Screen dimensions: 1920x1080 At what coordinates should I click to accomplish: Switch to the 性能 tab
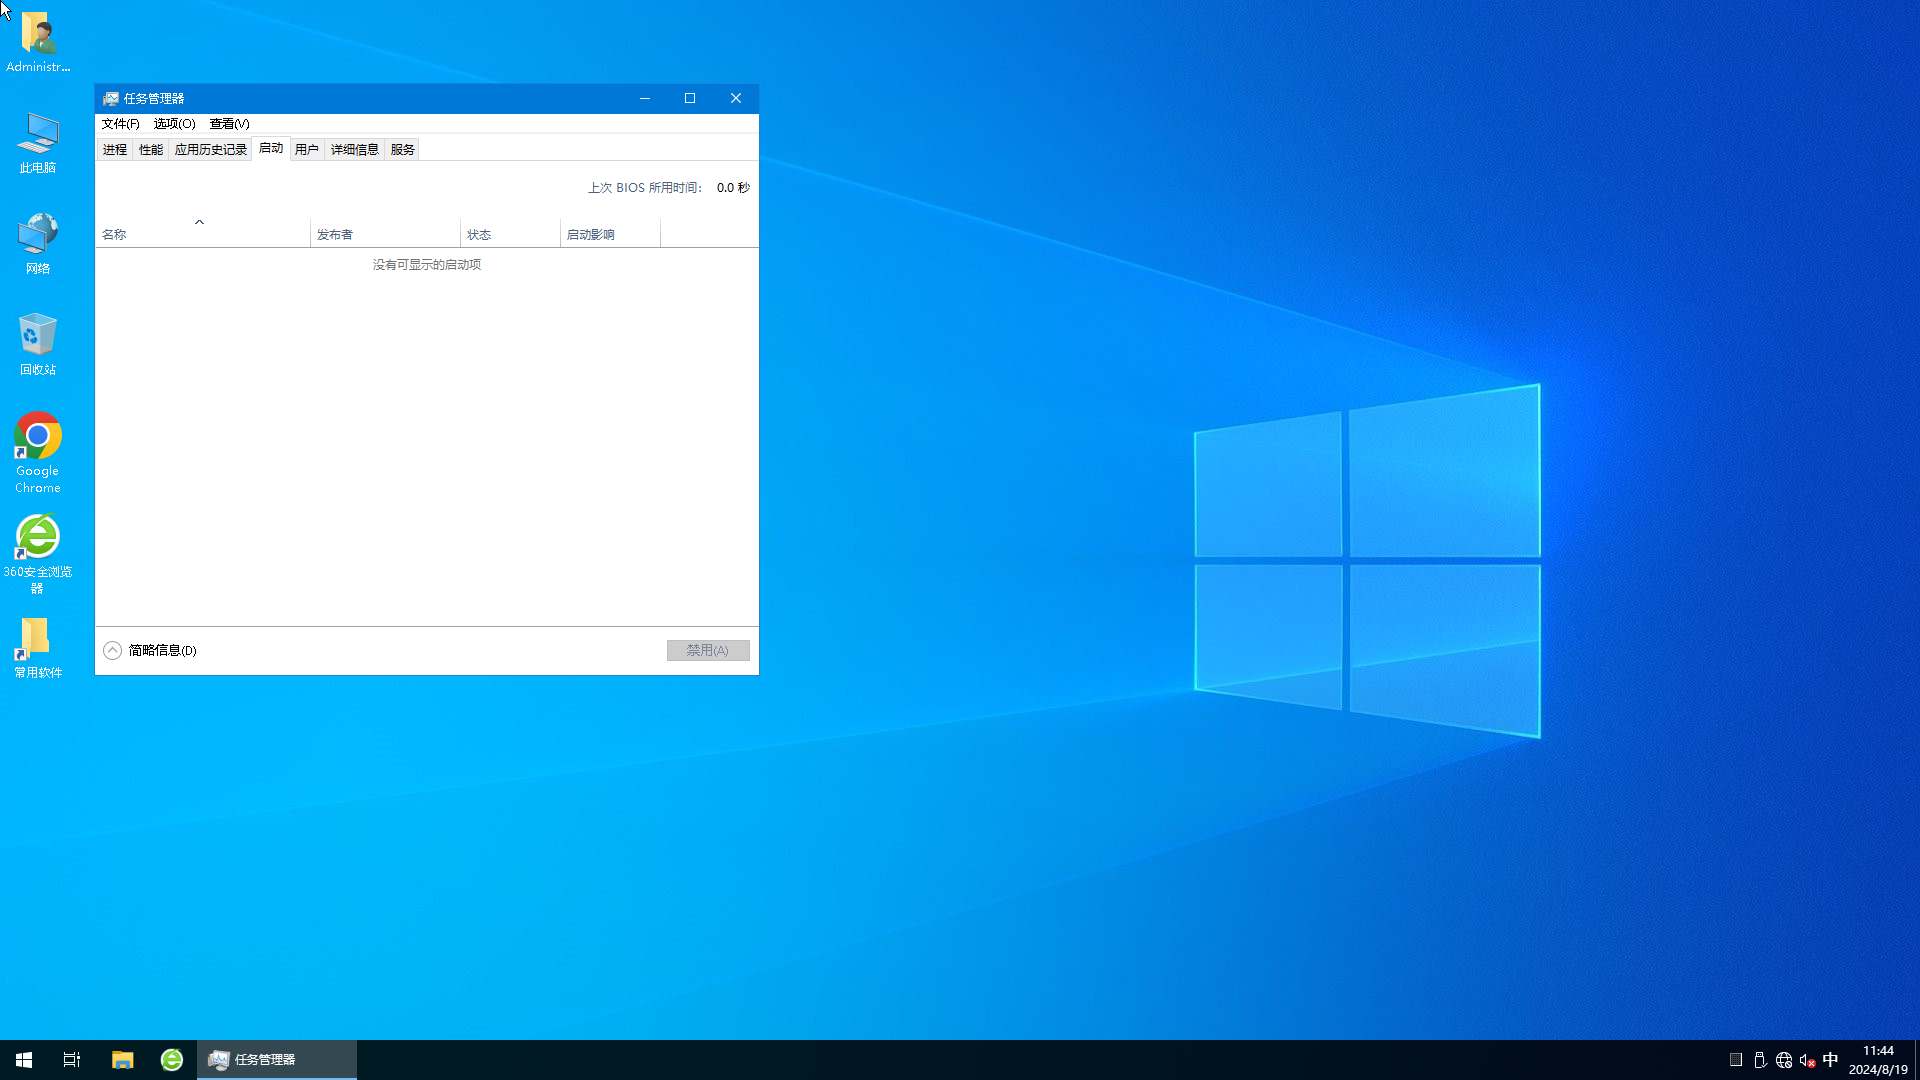150,148
